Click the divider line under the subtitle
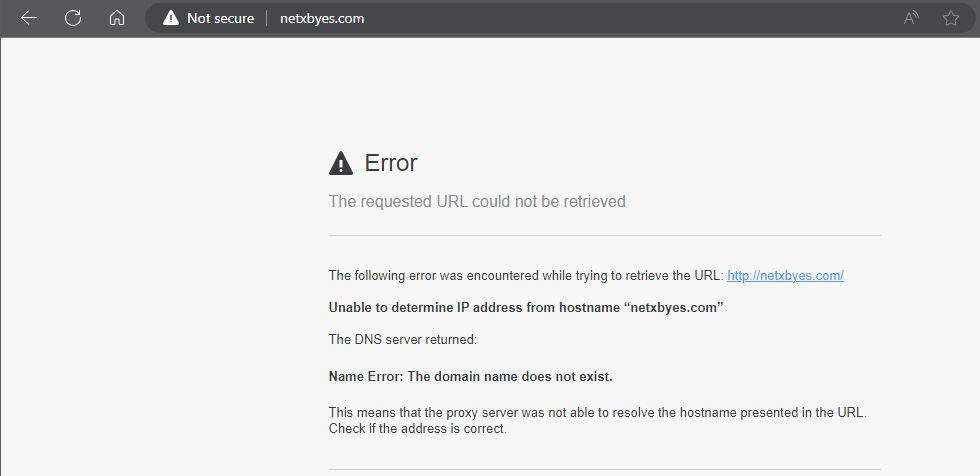 click(x=604, y=236)
